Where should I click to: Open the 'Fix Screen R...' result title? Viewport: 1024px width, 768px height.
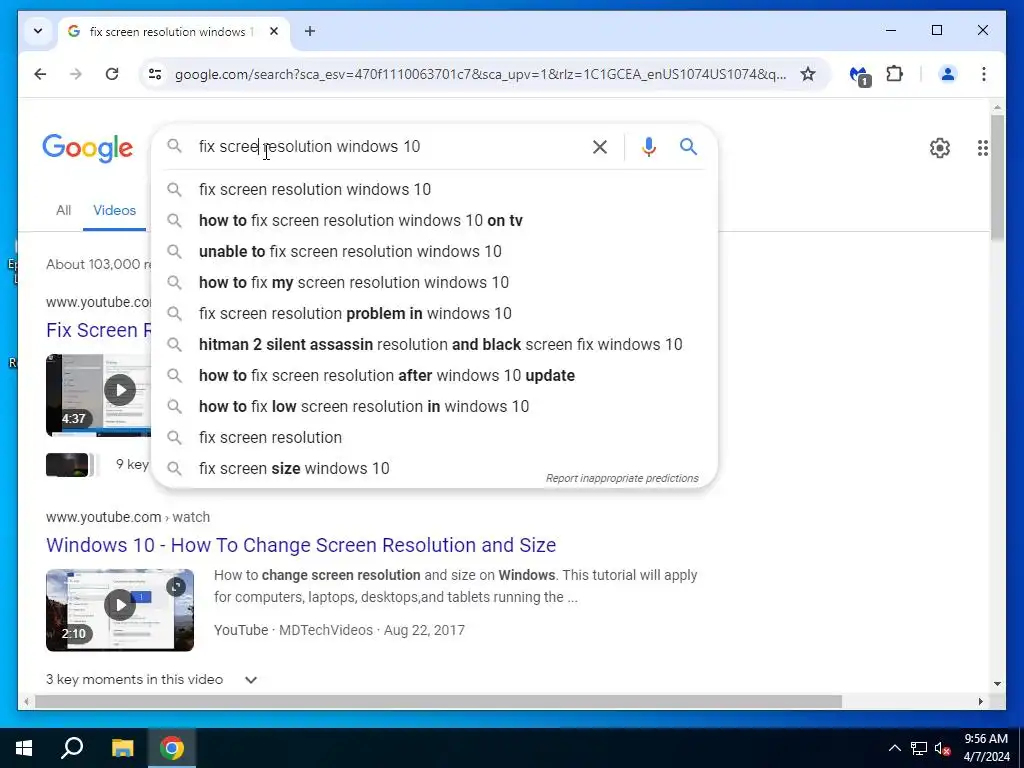point(99,330)
